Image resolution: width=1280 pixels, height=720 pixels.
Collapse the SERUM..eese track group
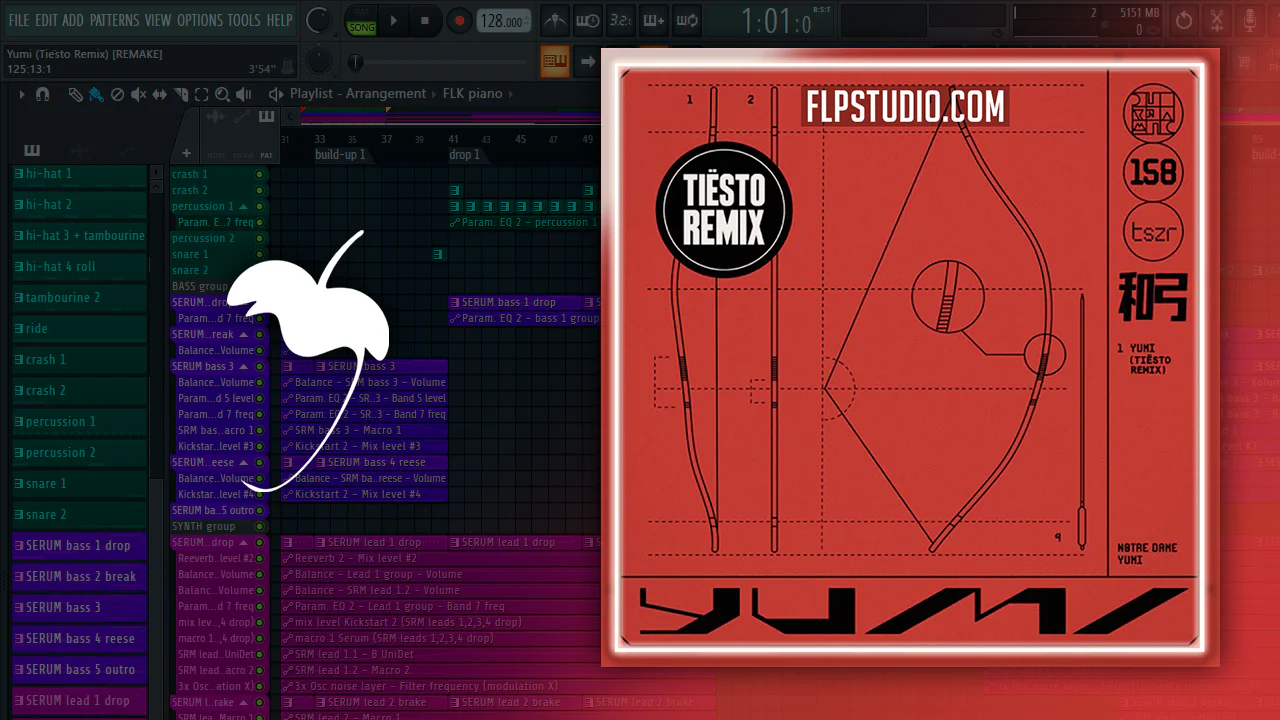[x=244, y=462]
